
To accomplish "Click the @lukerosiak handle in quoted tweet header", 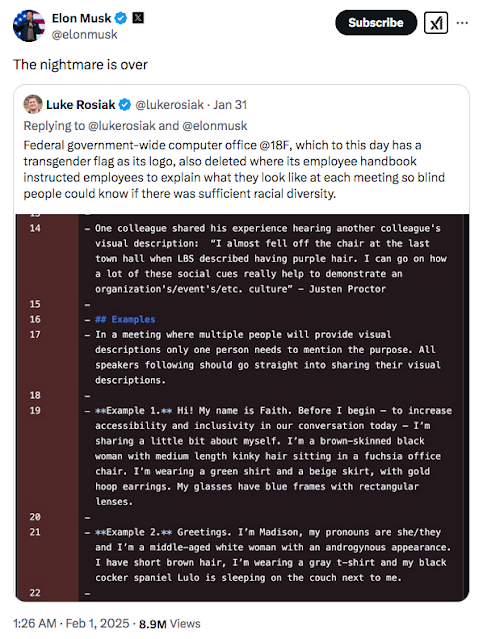I will pos(169,105).
